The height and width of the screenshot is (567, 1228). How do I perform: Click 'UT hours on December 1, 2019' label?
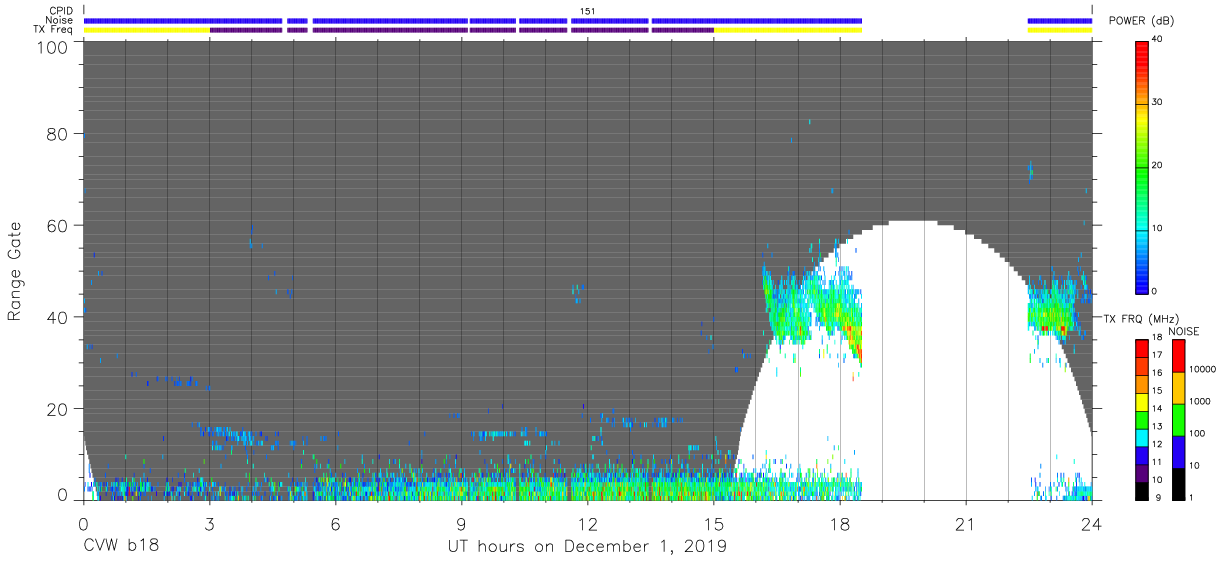click(587, 547)
